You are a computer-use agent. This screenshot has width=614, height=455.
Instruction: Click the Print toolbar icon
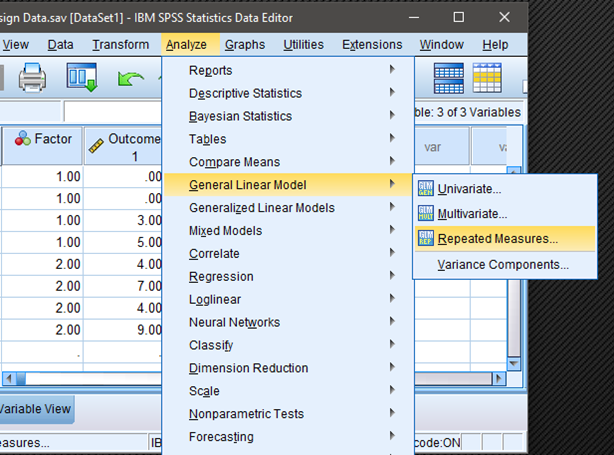point(32,78)
